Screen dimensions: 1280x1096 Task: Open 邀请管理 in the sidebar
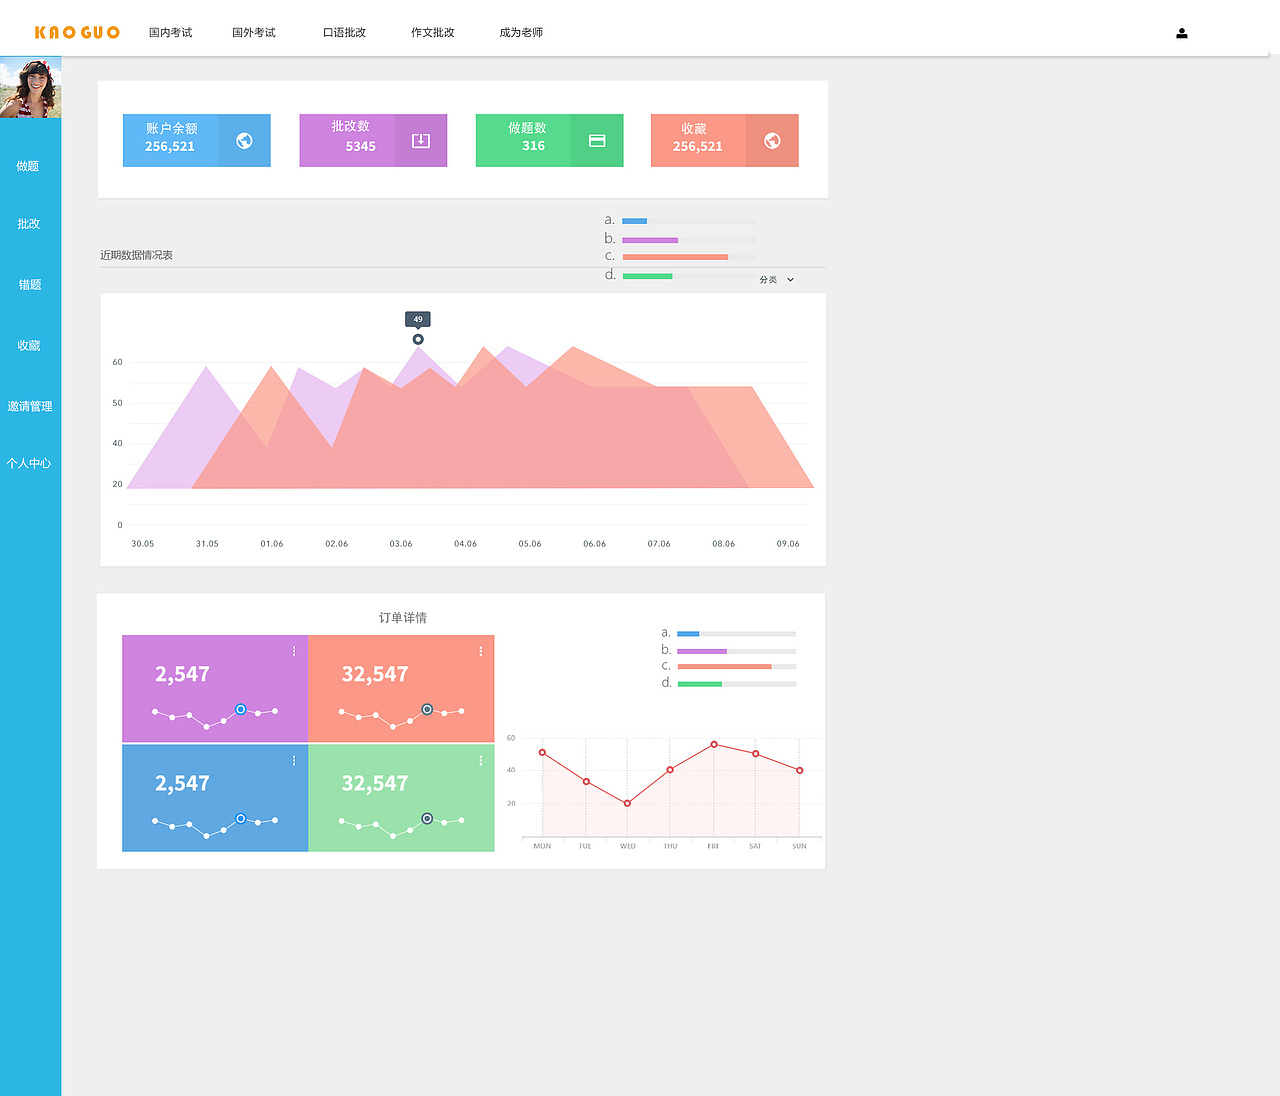click(30, 406)
